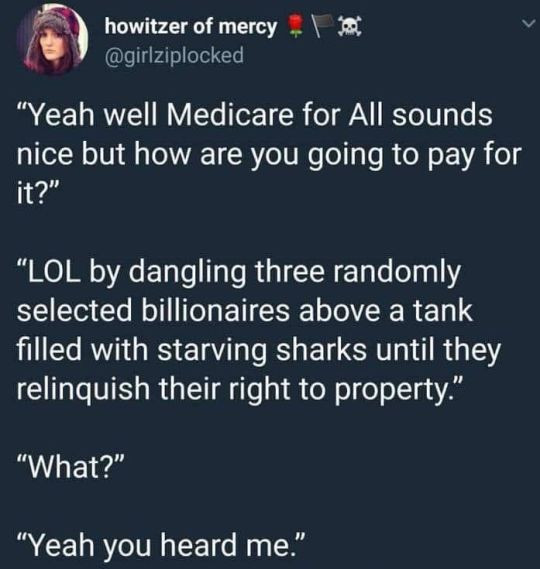The image size is (540, 569).
Task: Click the skull and crossbones emoji
Action: pyautogui.click(x=349, y=28)
